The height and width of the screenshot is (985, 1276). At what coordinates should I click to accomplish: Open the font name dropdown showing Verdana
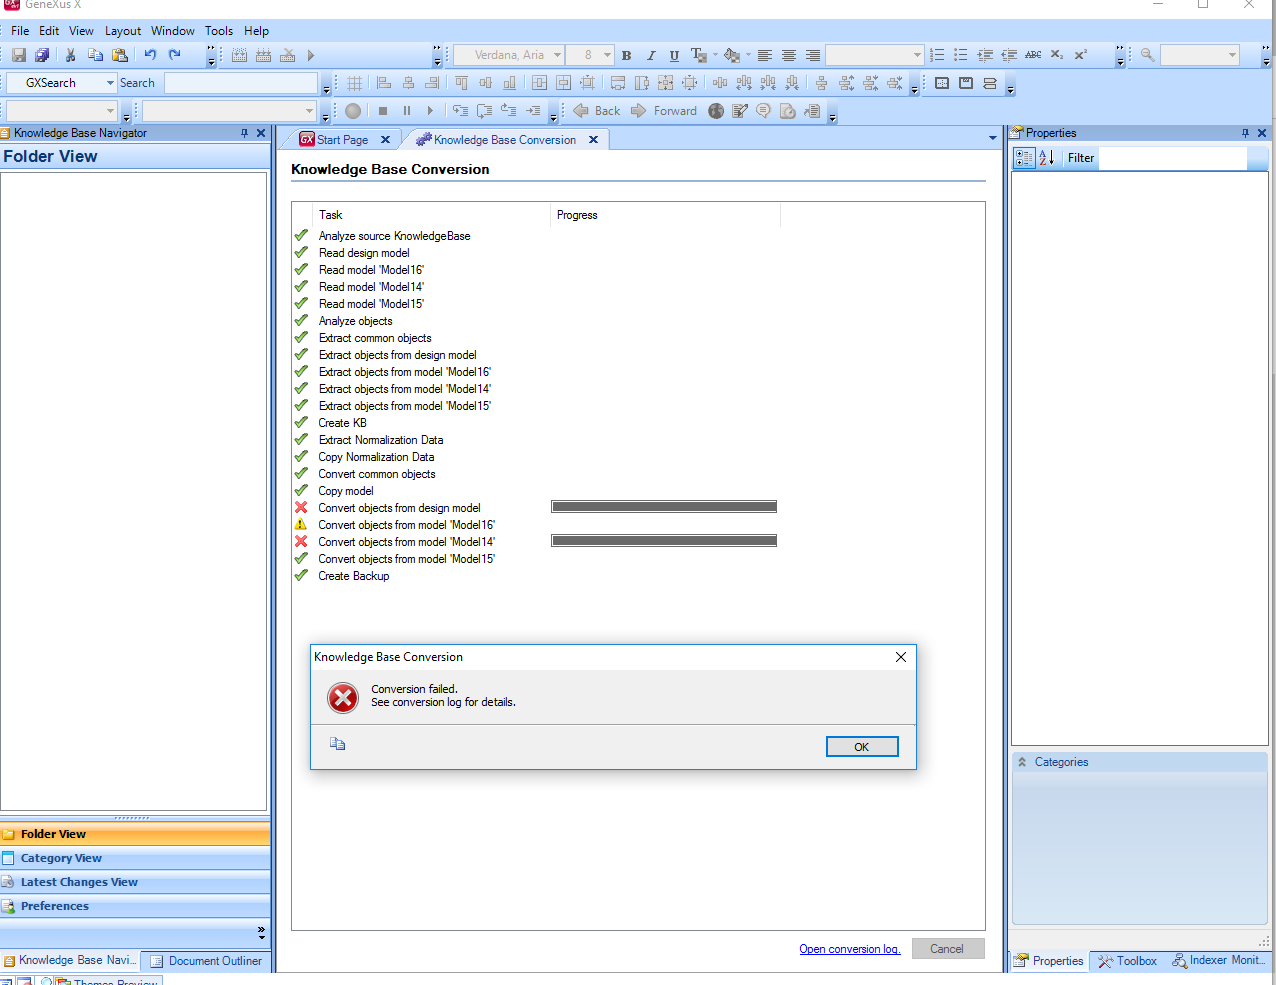[558, 55]
